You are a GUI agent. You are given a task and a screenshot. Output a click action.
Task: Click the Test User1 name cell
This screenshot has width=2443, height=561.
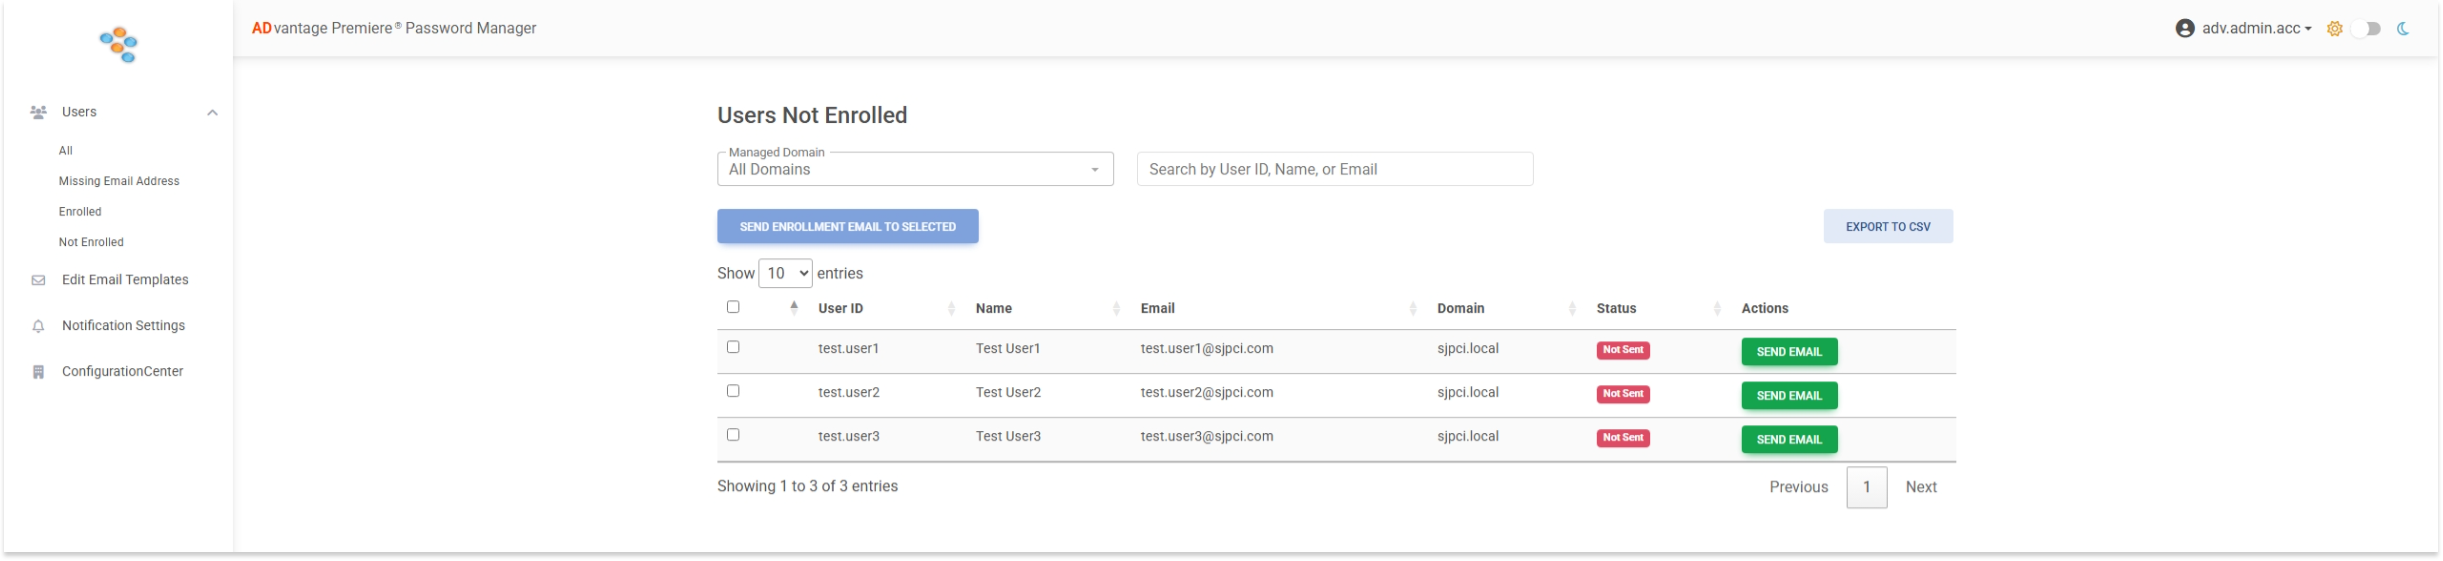point(1007,349)
